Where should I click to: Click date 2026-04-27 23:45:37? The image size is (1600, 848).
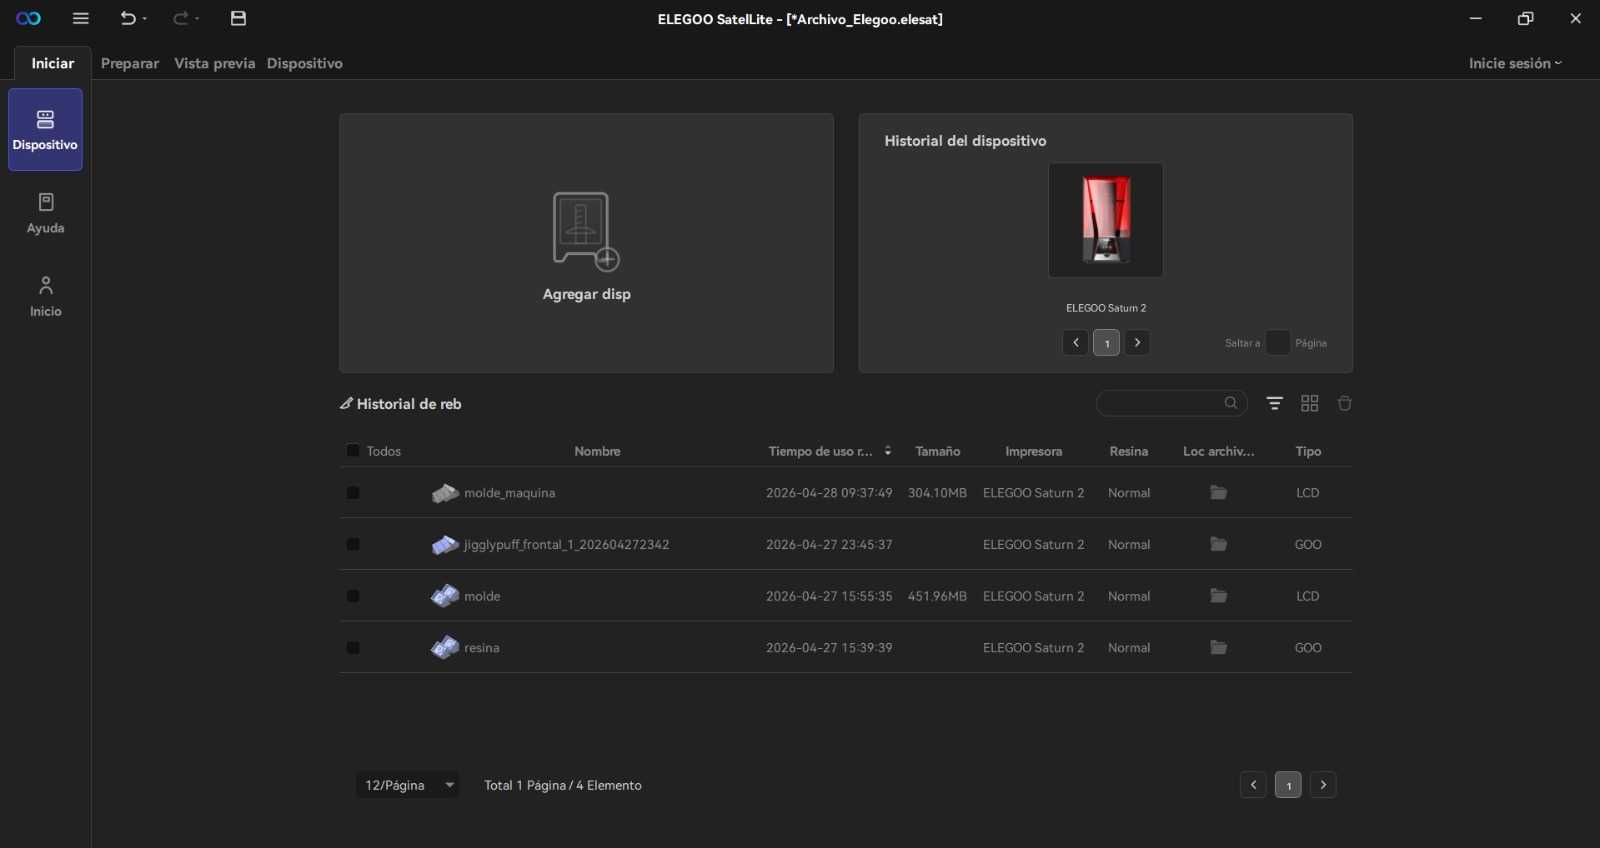pos(829,544)
